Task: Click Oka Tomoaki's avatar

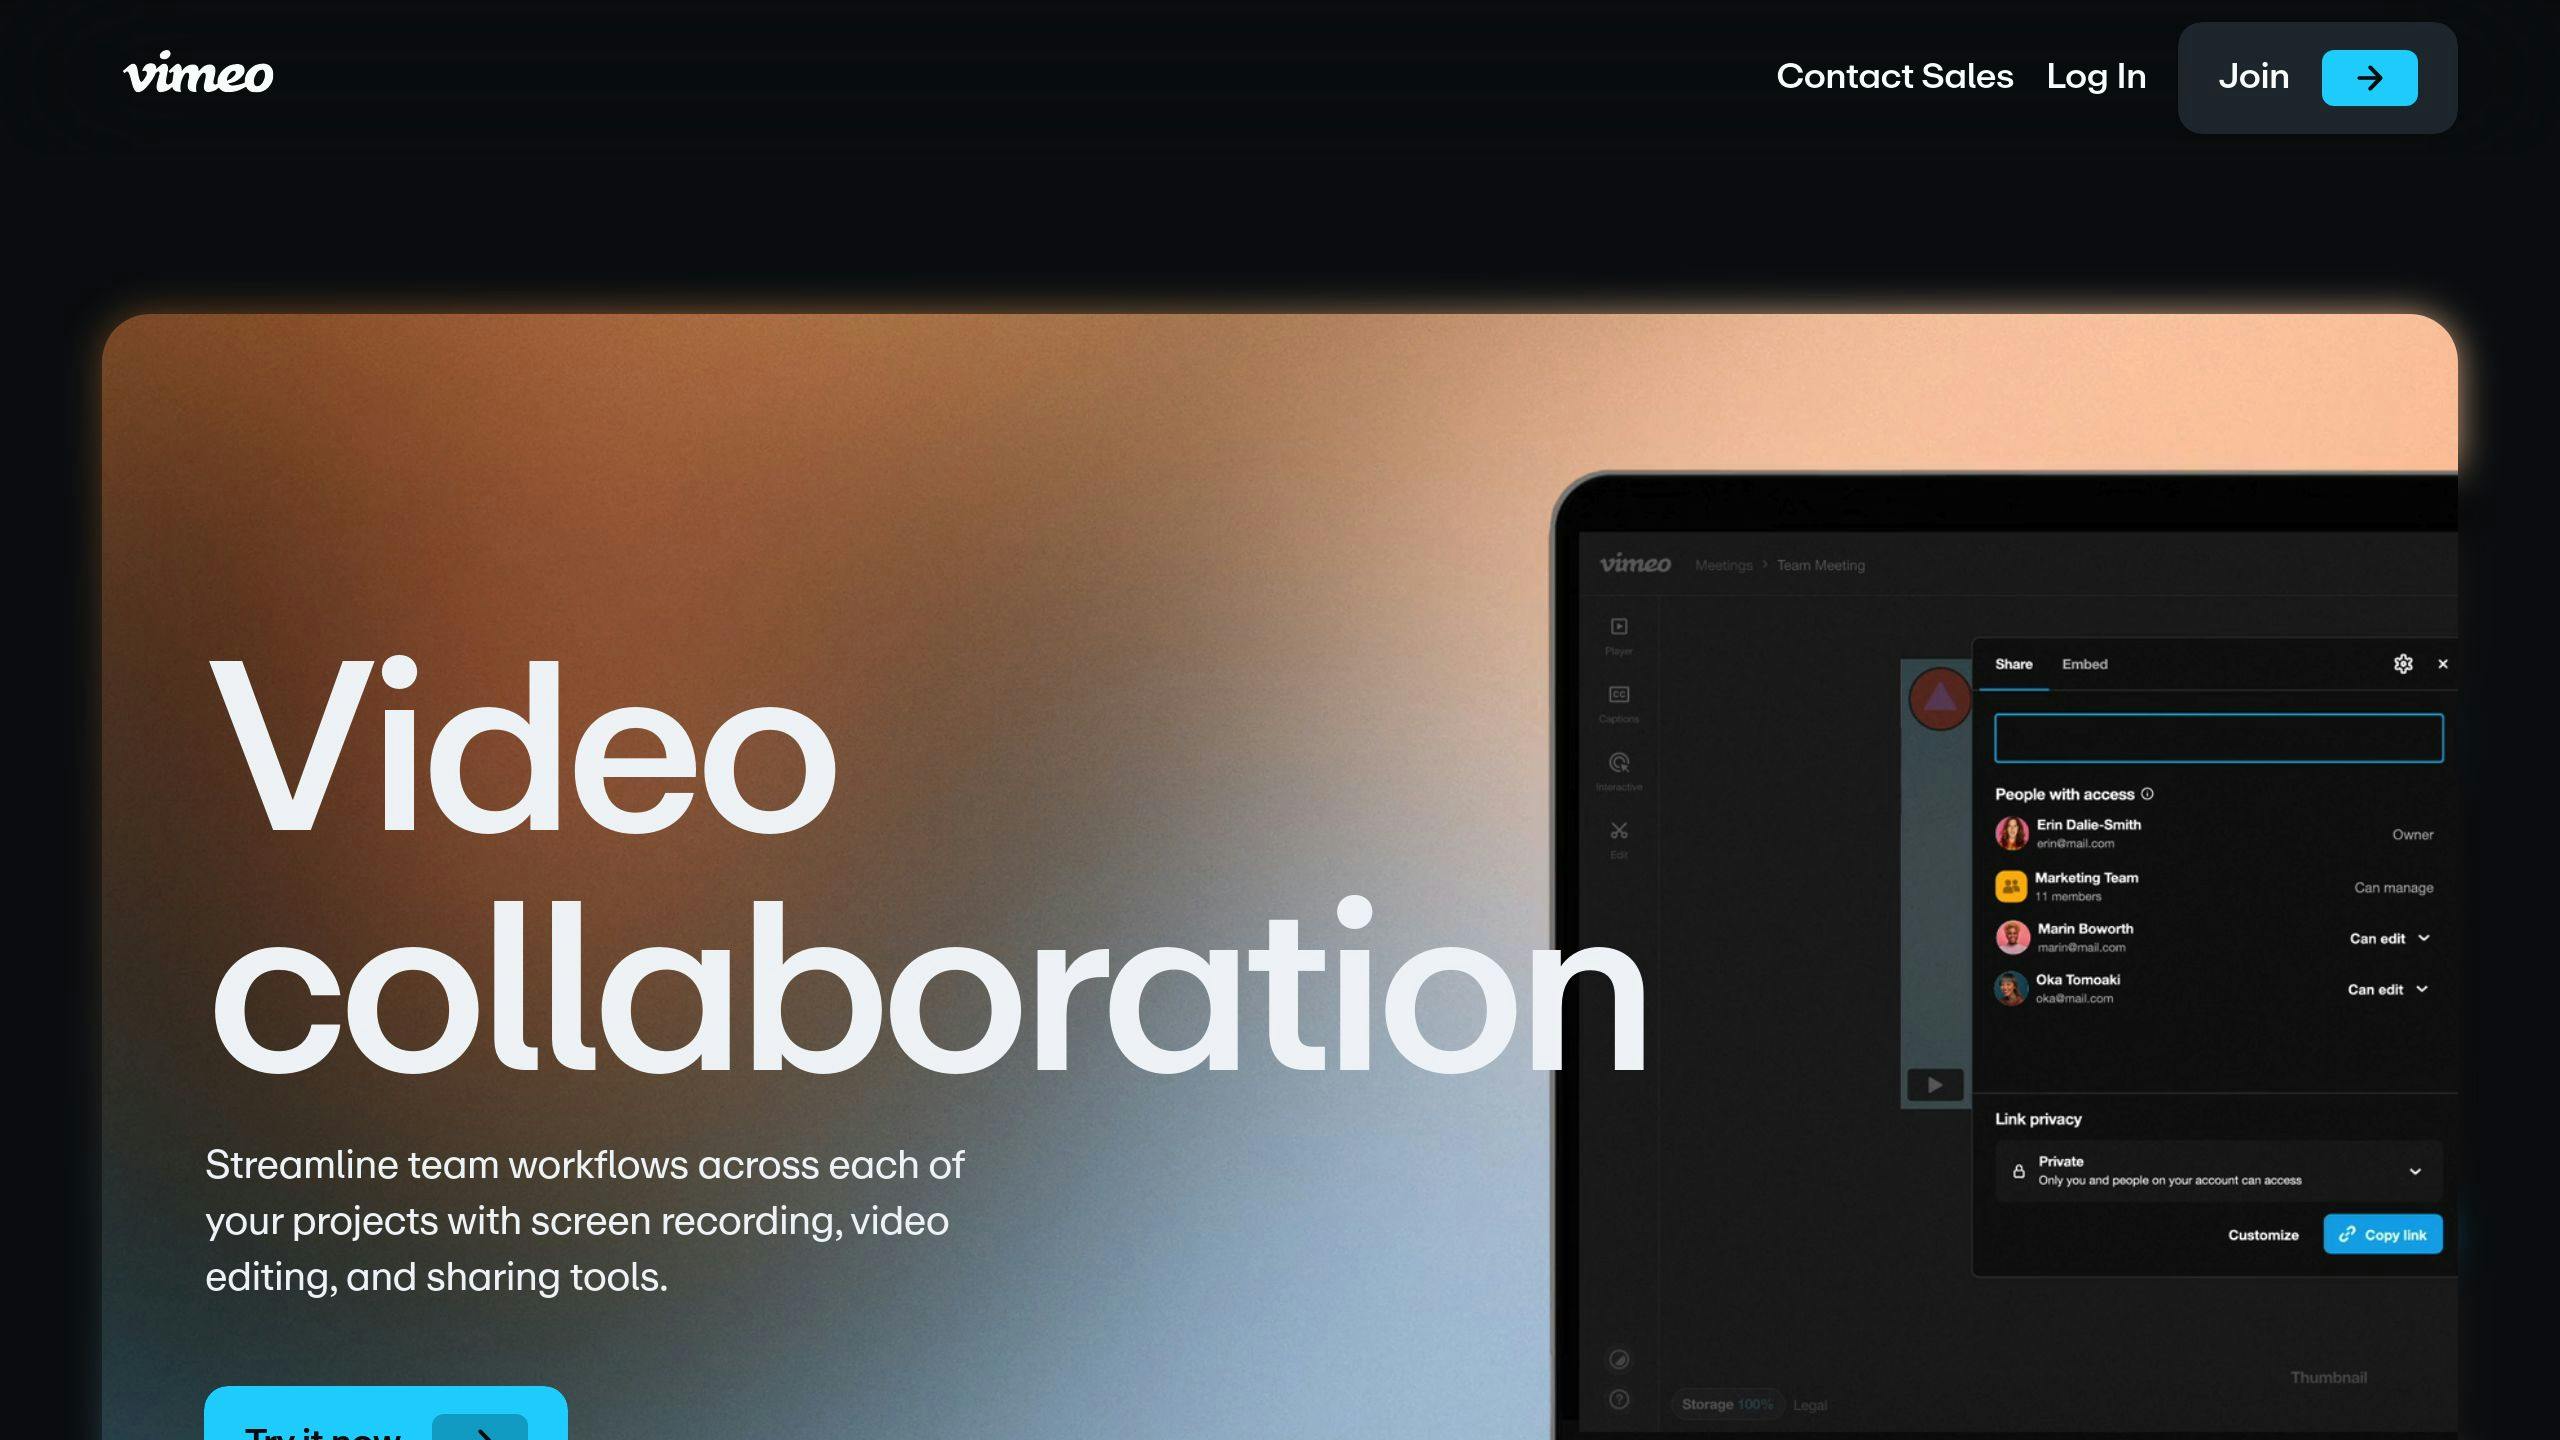Action: click(x=2011, y=988)
